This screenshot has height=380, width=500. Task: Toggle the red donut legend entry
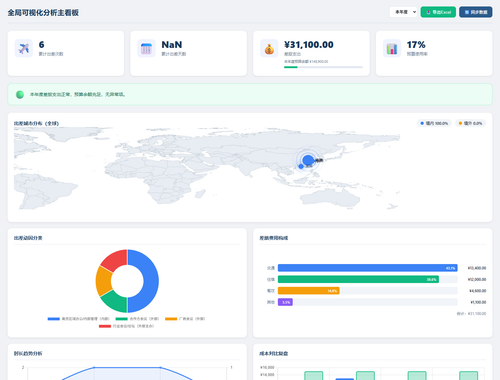pyautogui.click(x=126, y=326)
